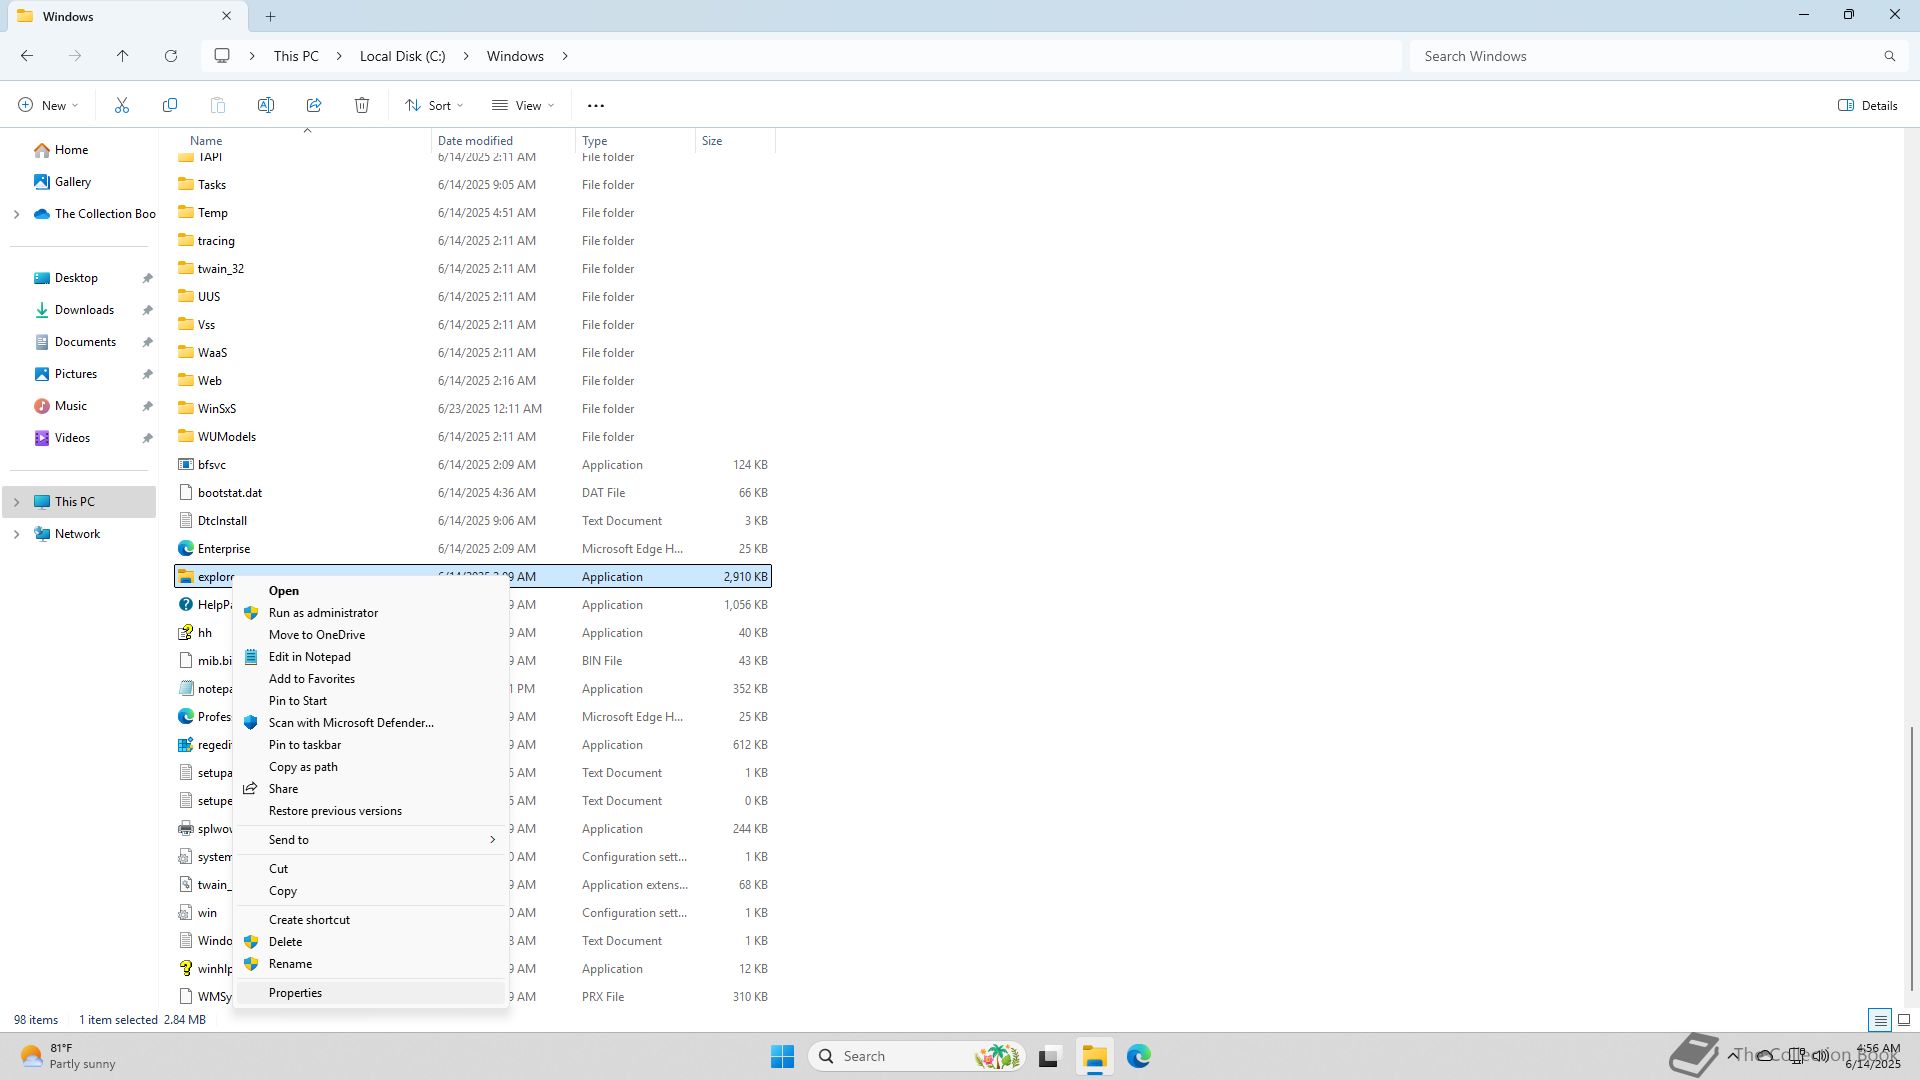Select Properties in the context menu
1920x1080 pixels.
295,993
